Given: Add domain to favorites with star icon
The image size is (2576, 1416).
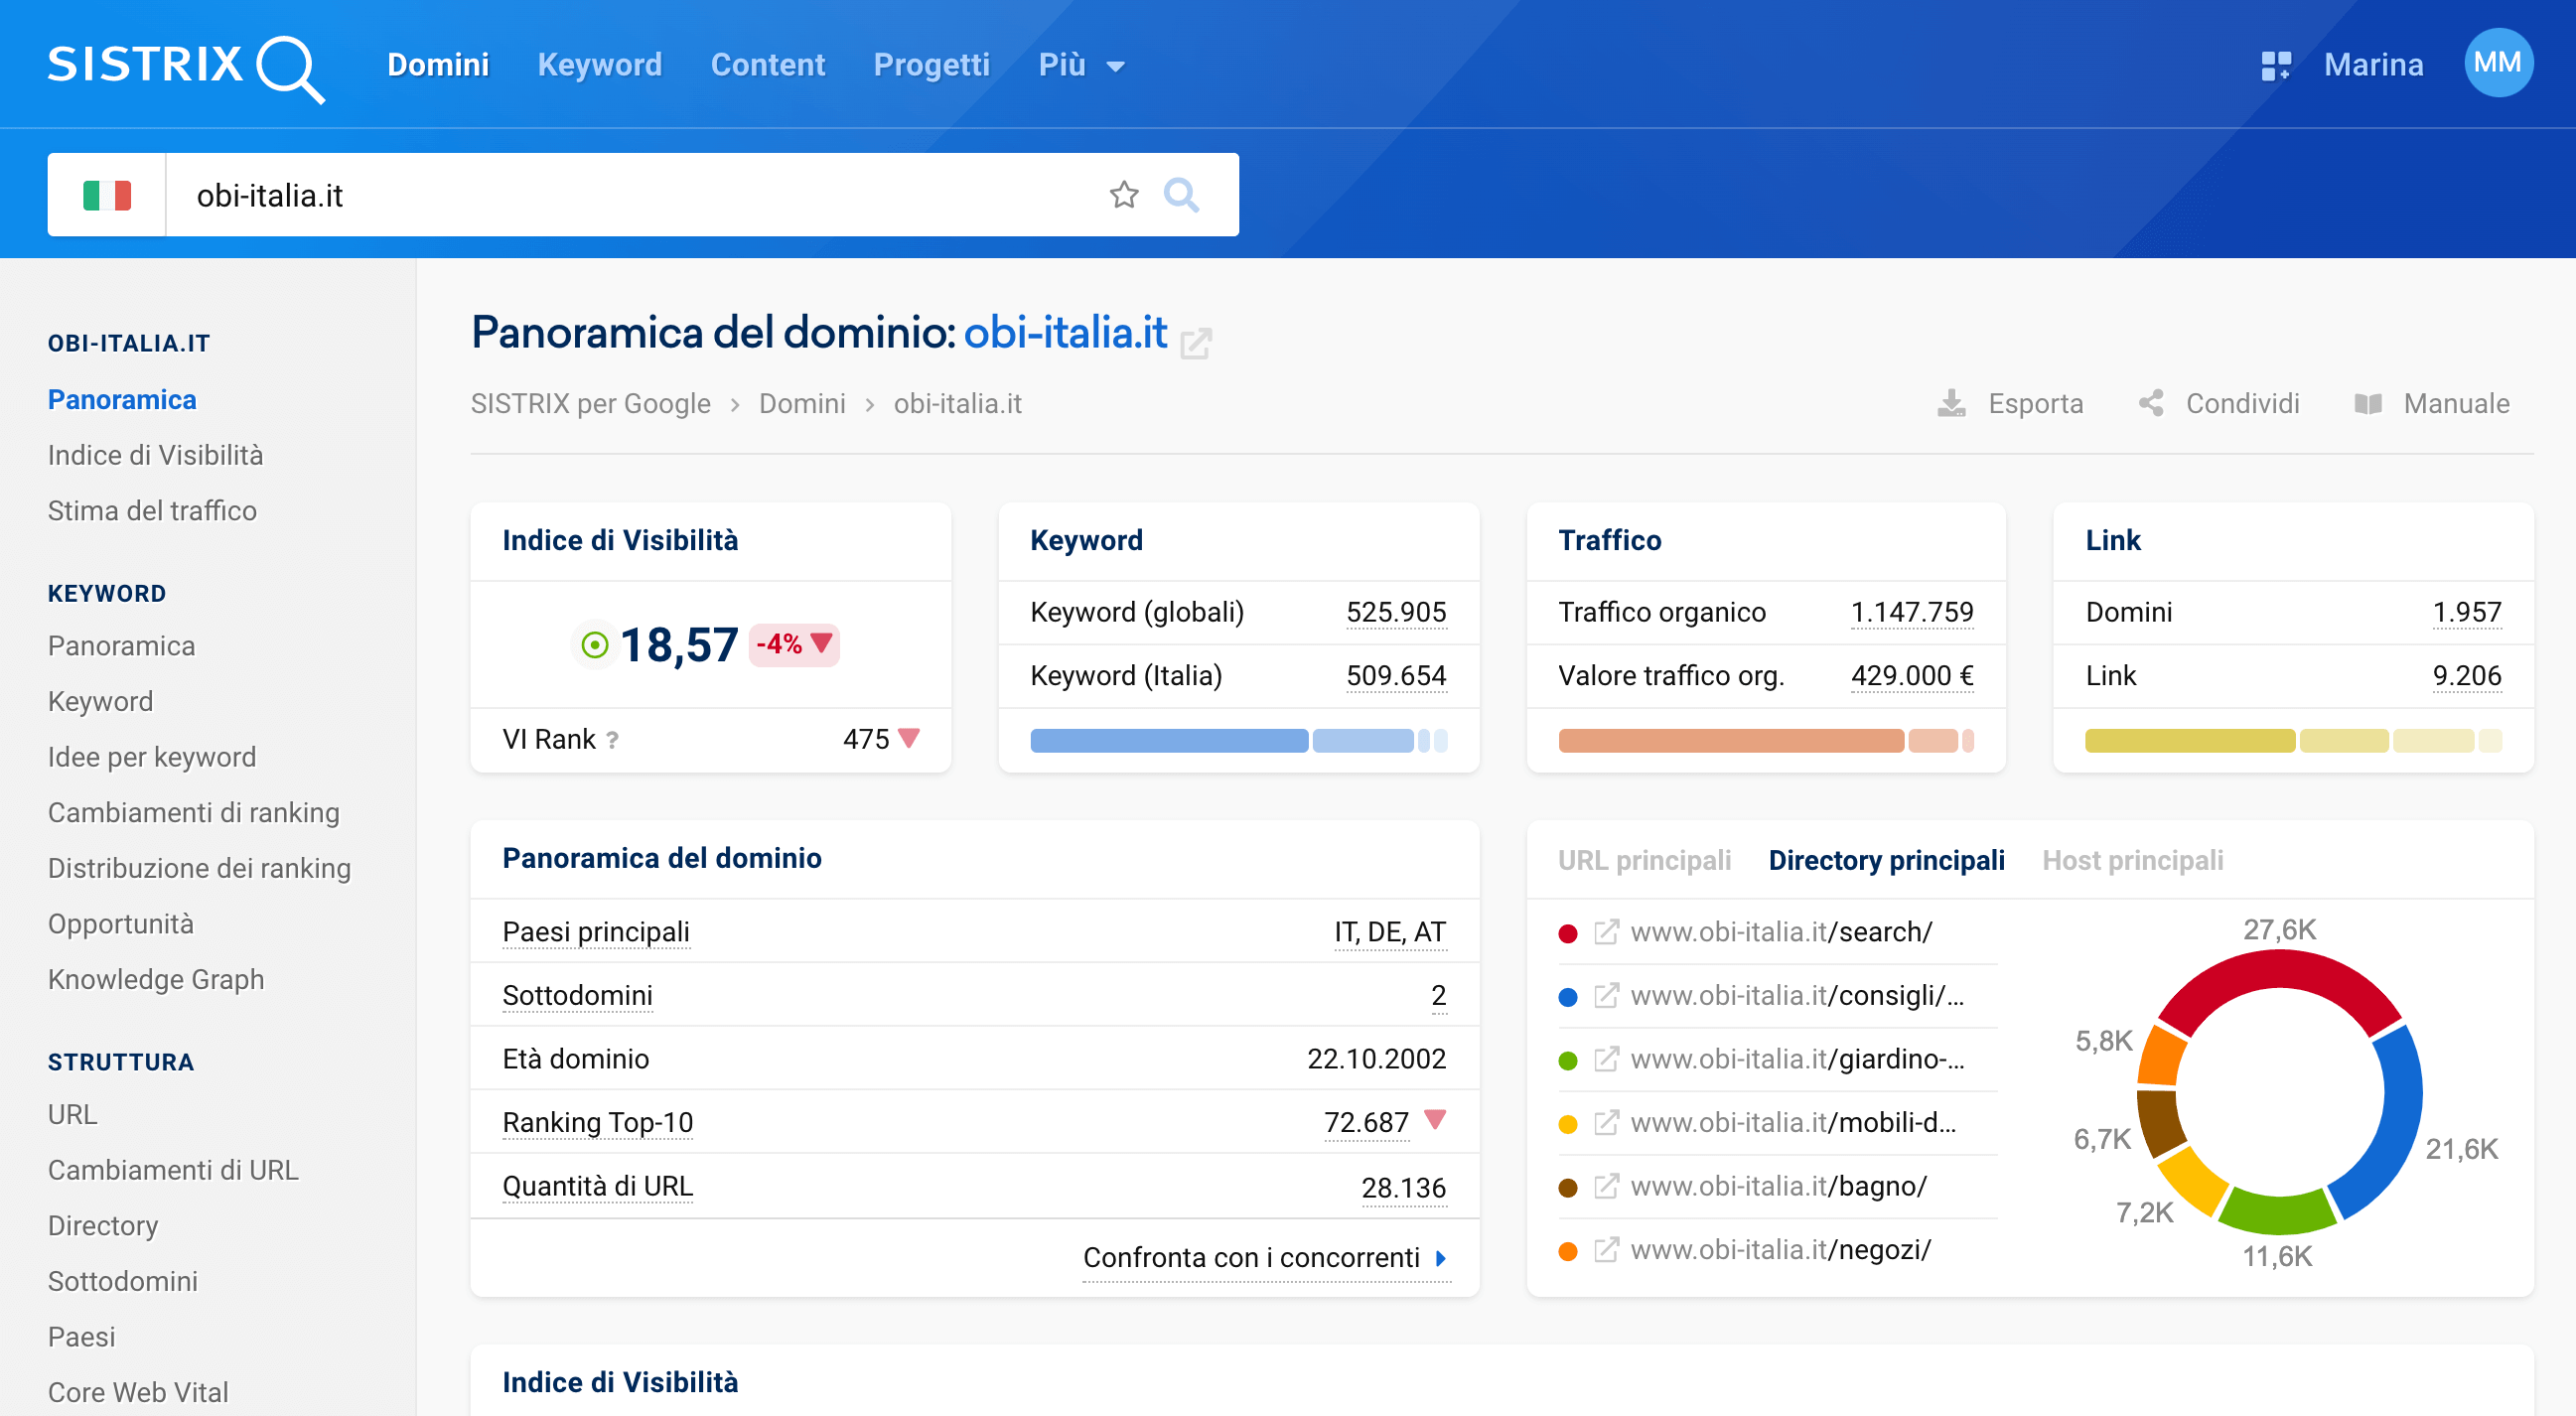Looking at the screenshot, I should click(x=1124, y=195).
